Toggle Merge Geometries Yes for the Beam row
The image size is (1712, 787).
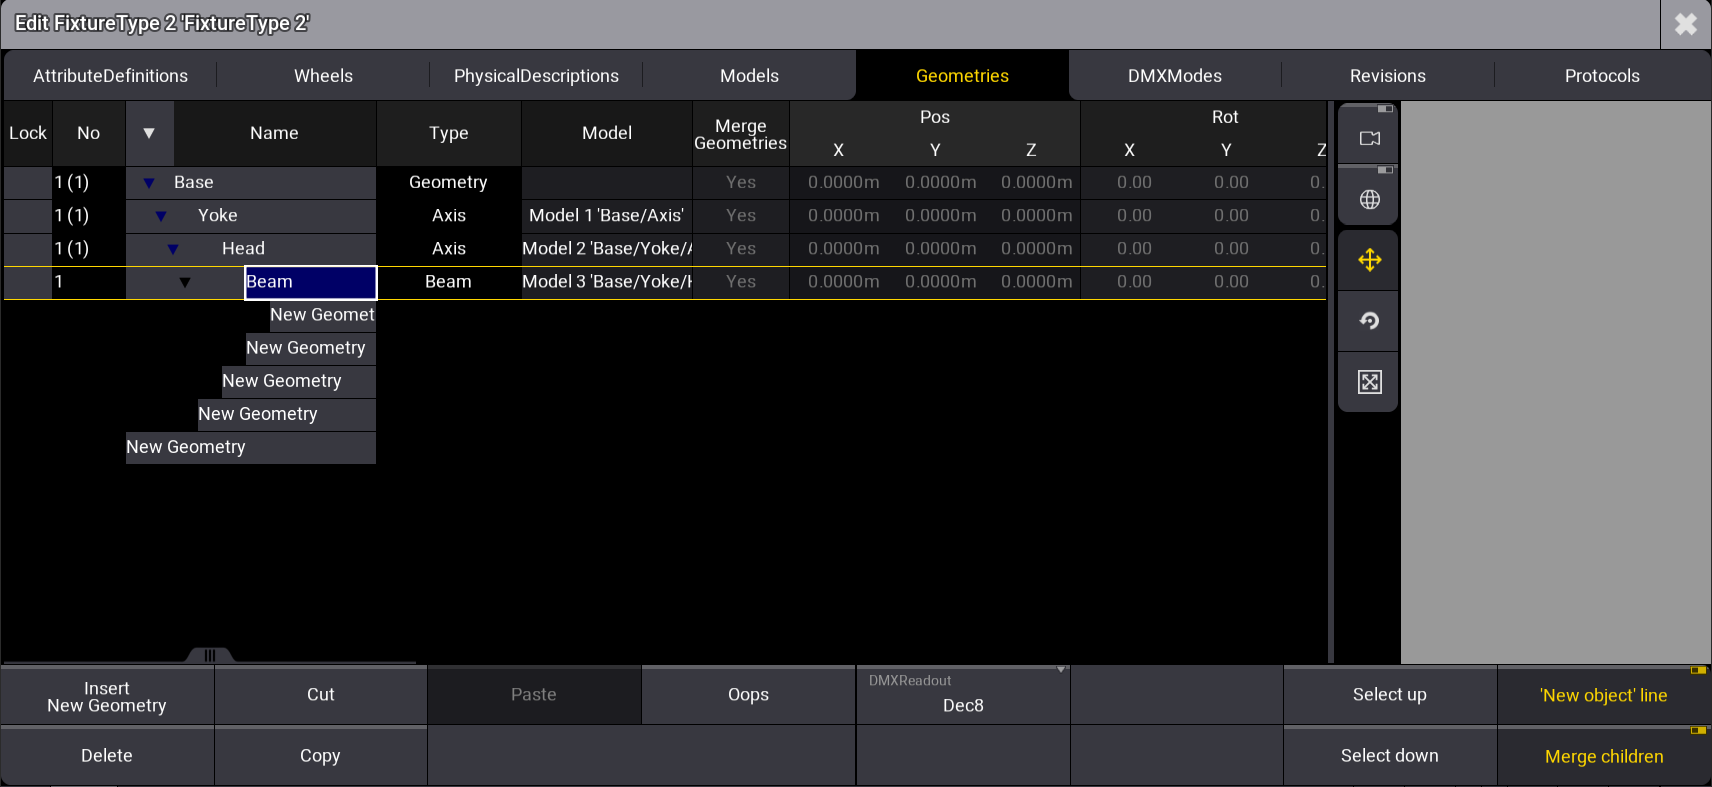740,282
